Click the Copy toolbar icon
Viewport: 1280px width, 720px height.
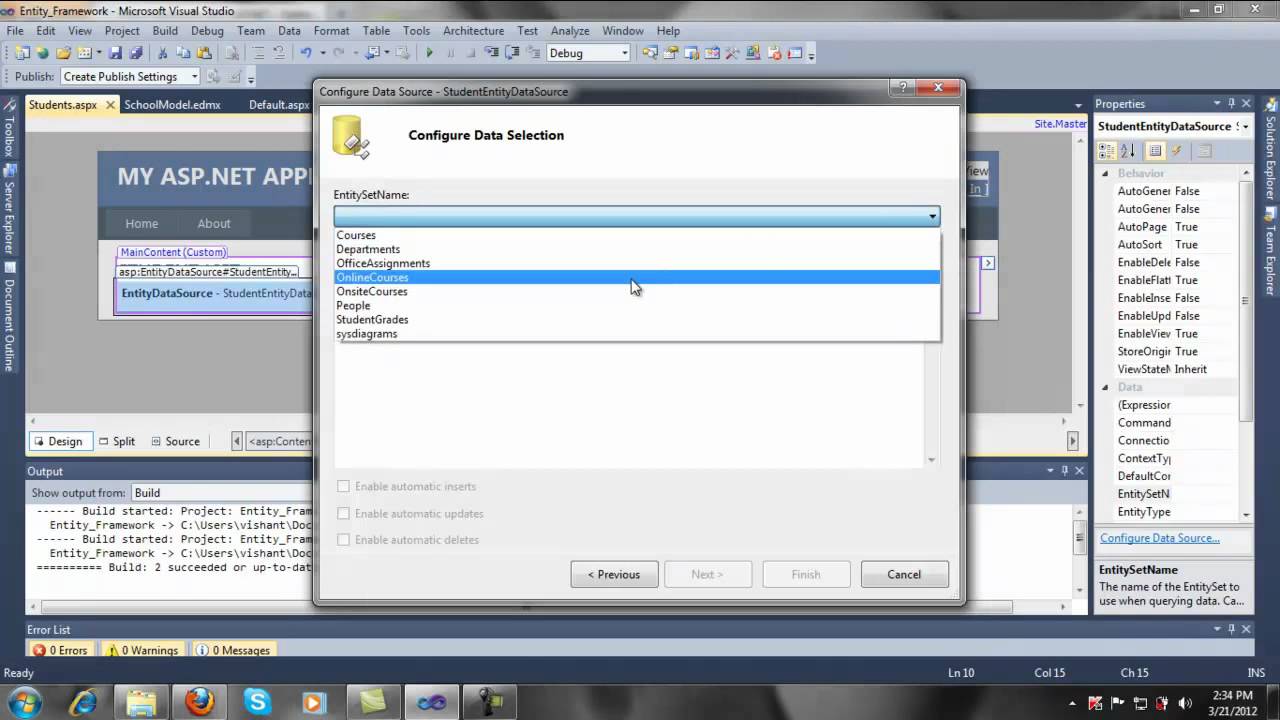point(184,53)
